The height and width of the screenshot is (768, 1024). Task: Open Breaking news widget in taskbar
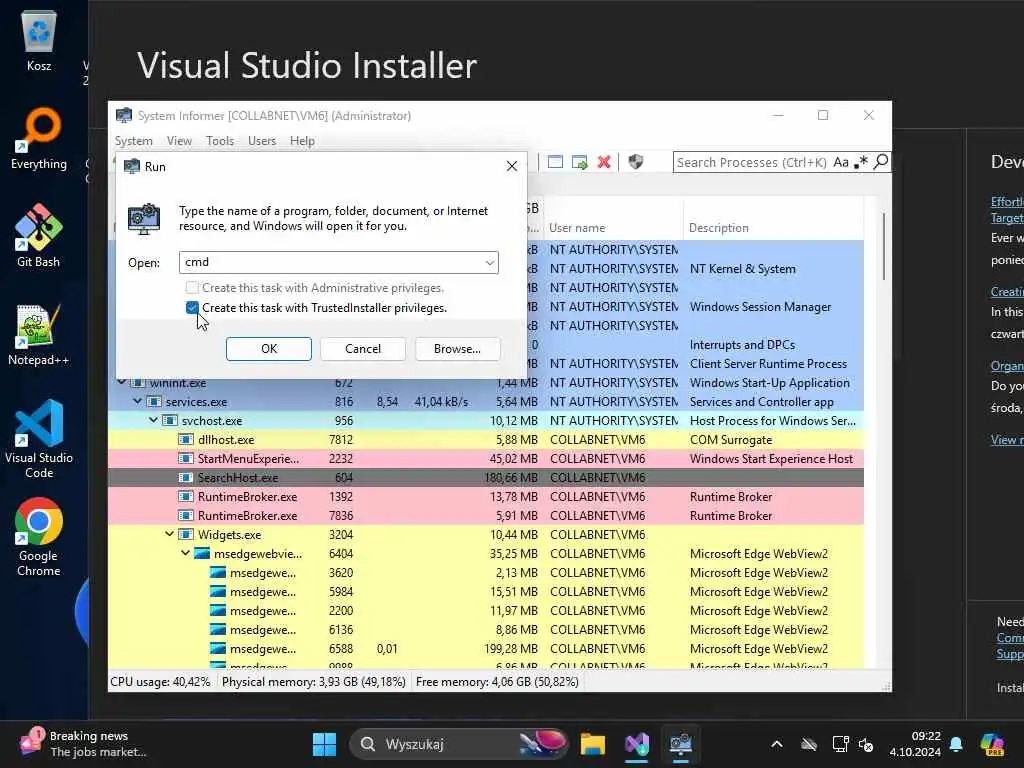[x=84, y=744]
